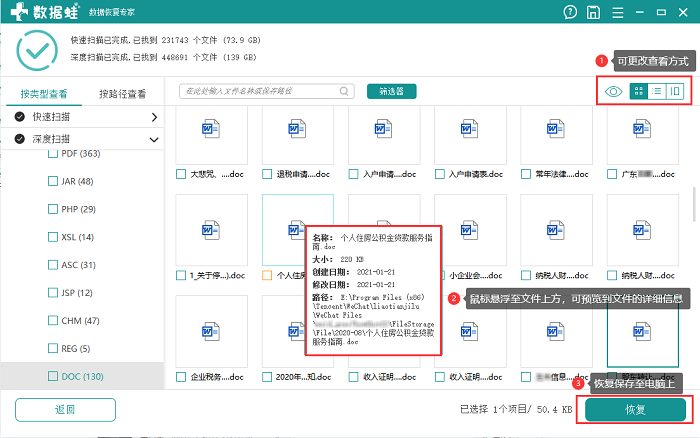Viewport: 700px width, 438px height.
Task: Tick checkbox for 1_关于停 doc file
Action: [x=181, y=275]
